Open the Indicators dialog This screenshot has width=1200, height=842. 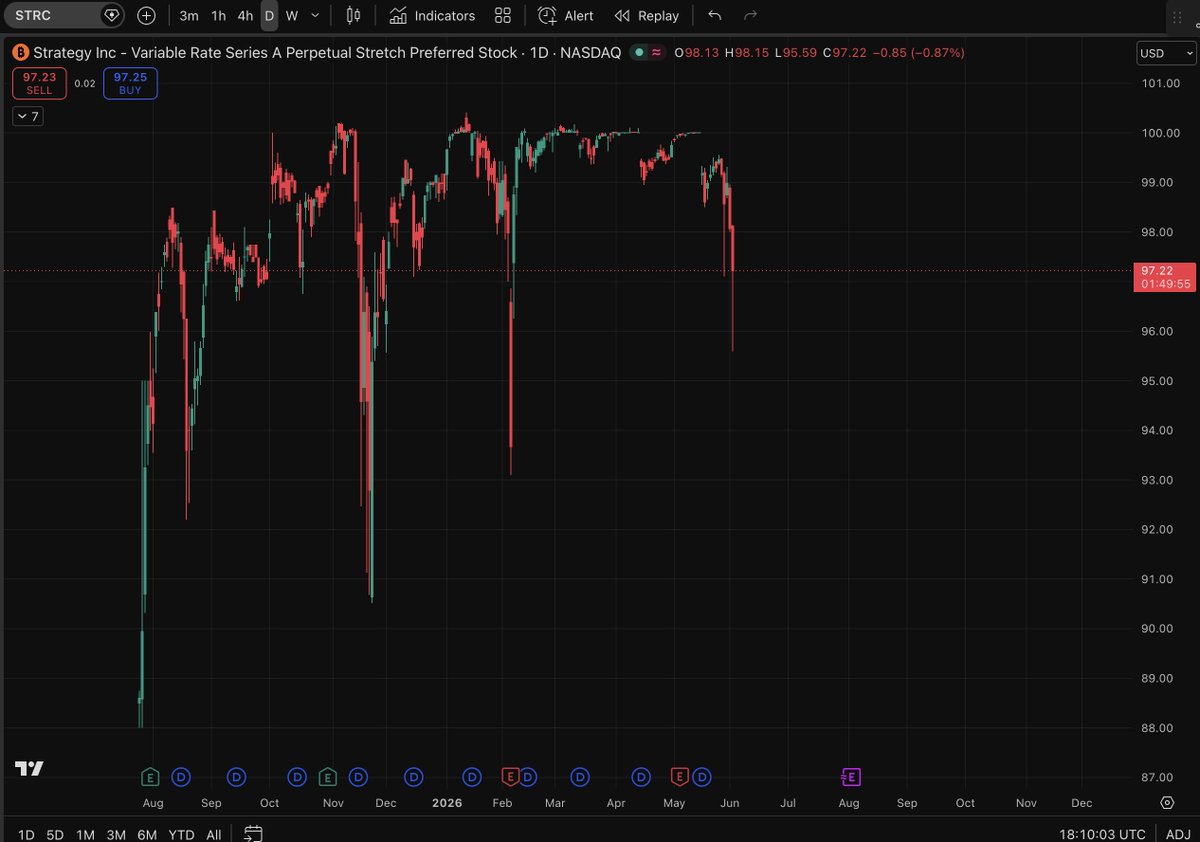pos(432,16)
